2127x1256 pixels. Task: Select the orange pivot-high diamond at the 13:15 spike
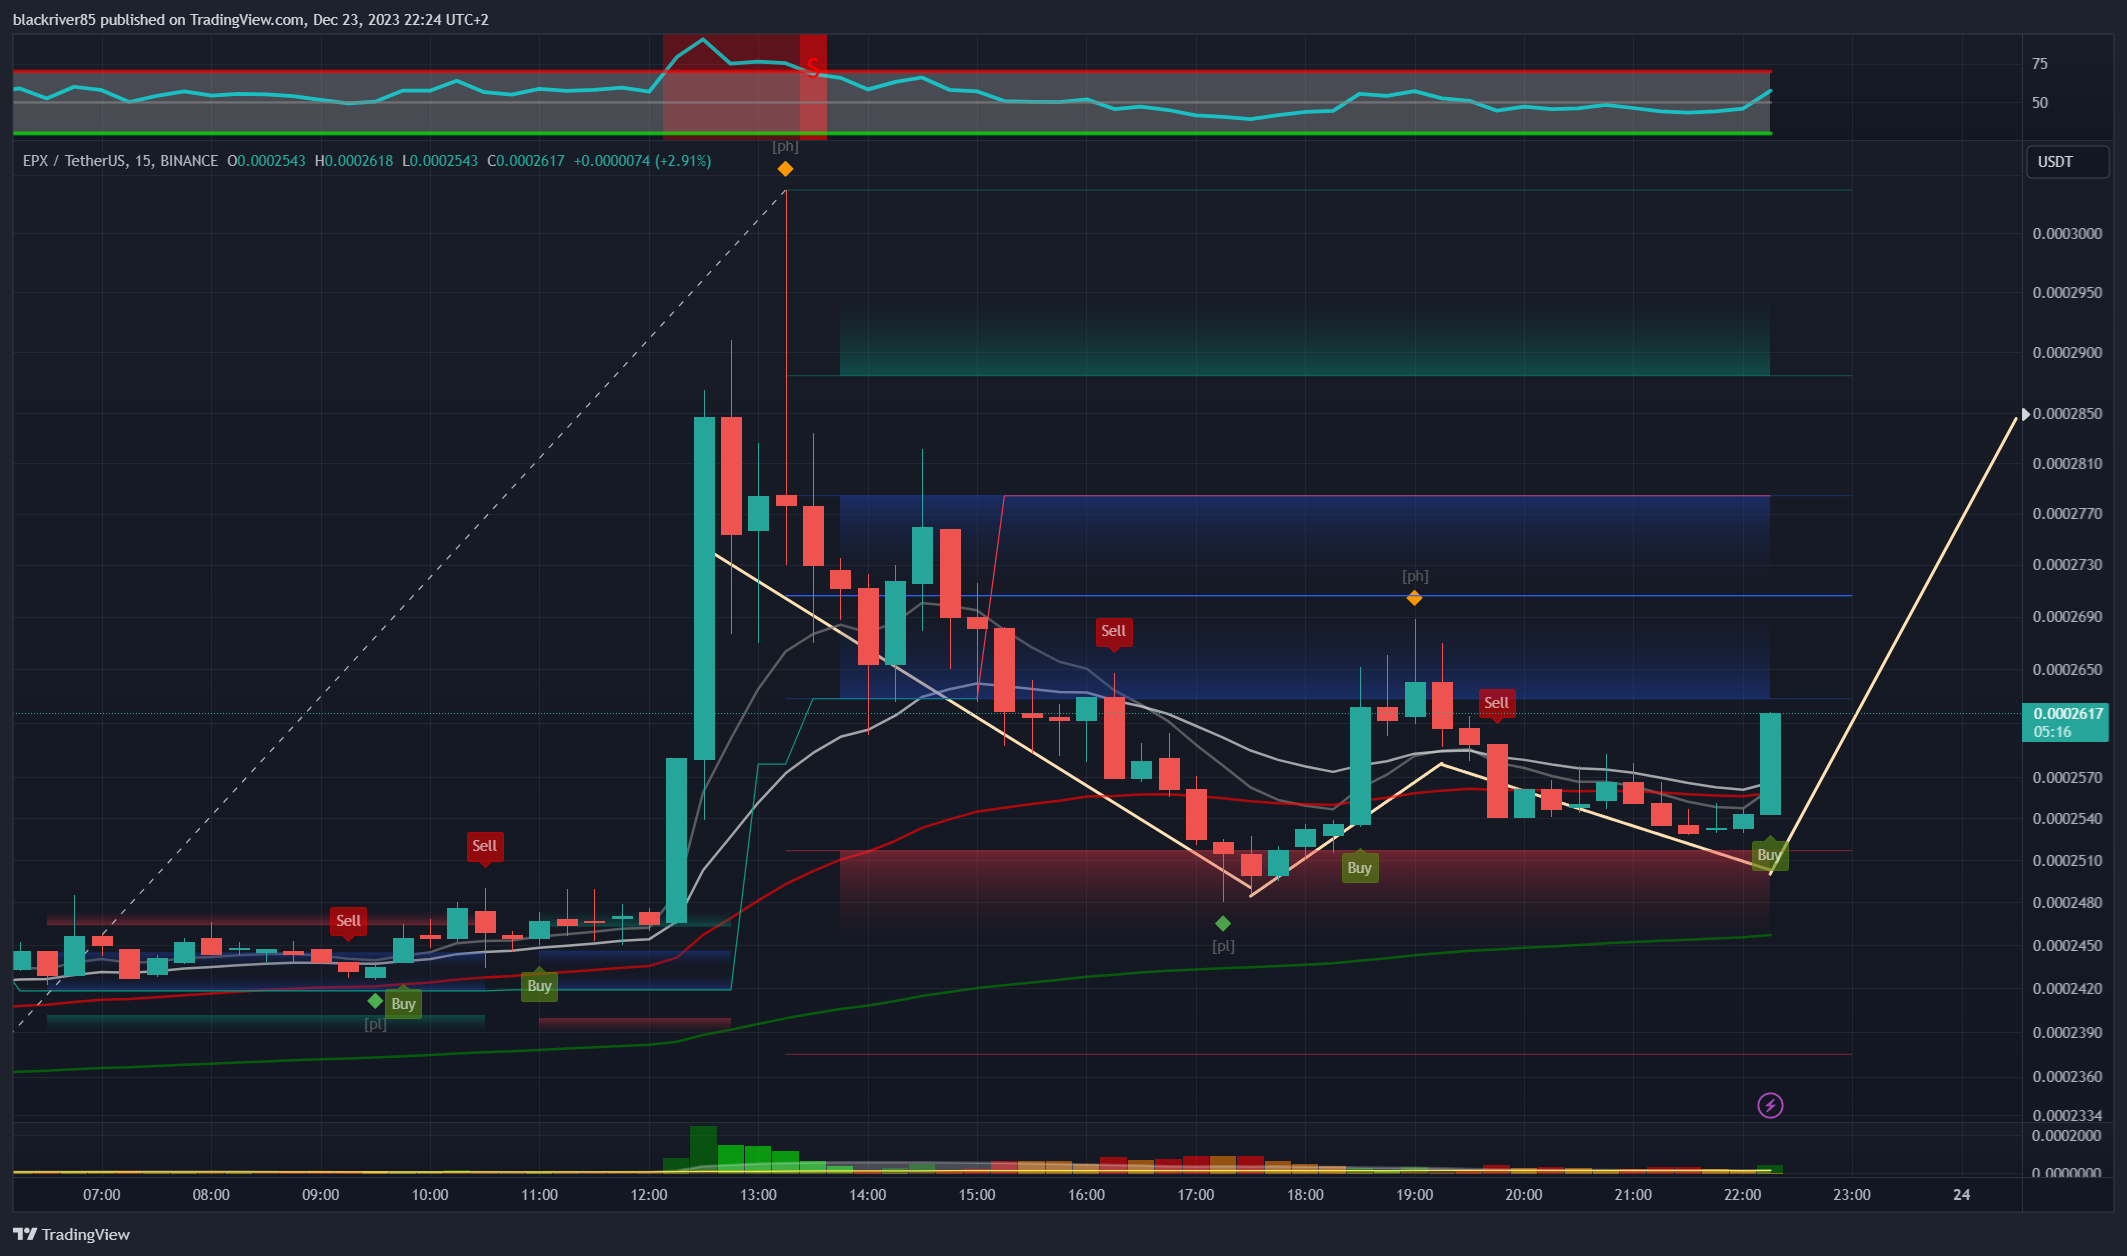[785, 169]
